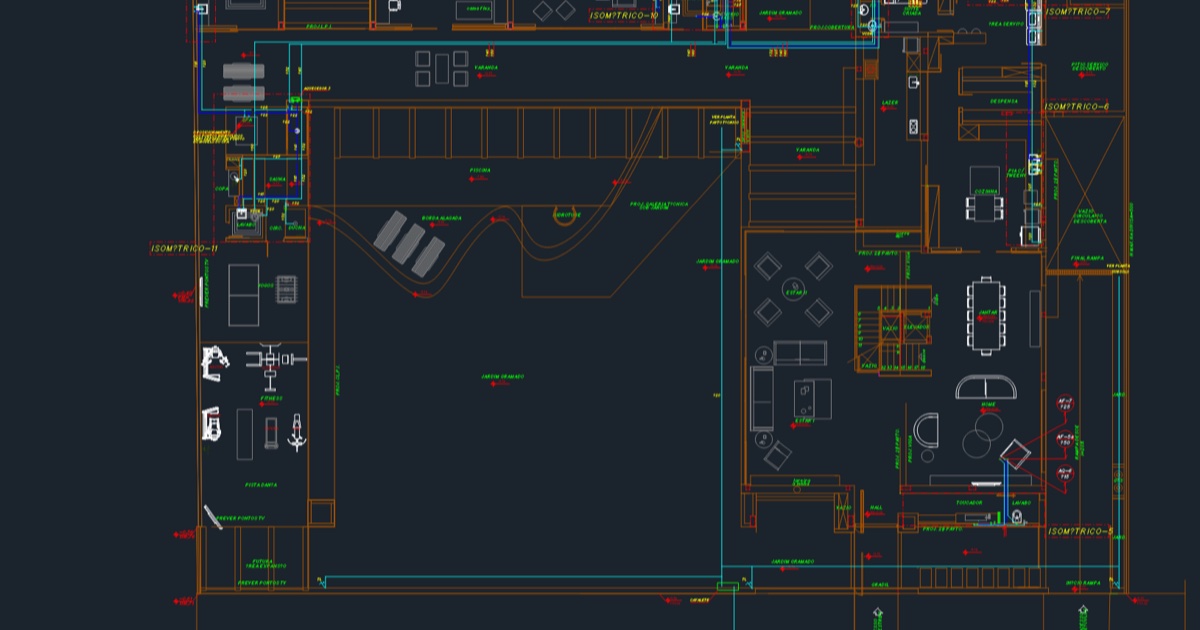Screen dimensions: 1200x630
Task: Select the ISOM?TRICO-7 label
Action: [x=1078, y=12]
